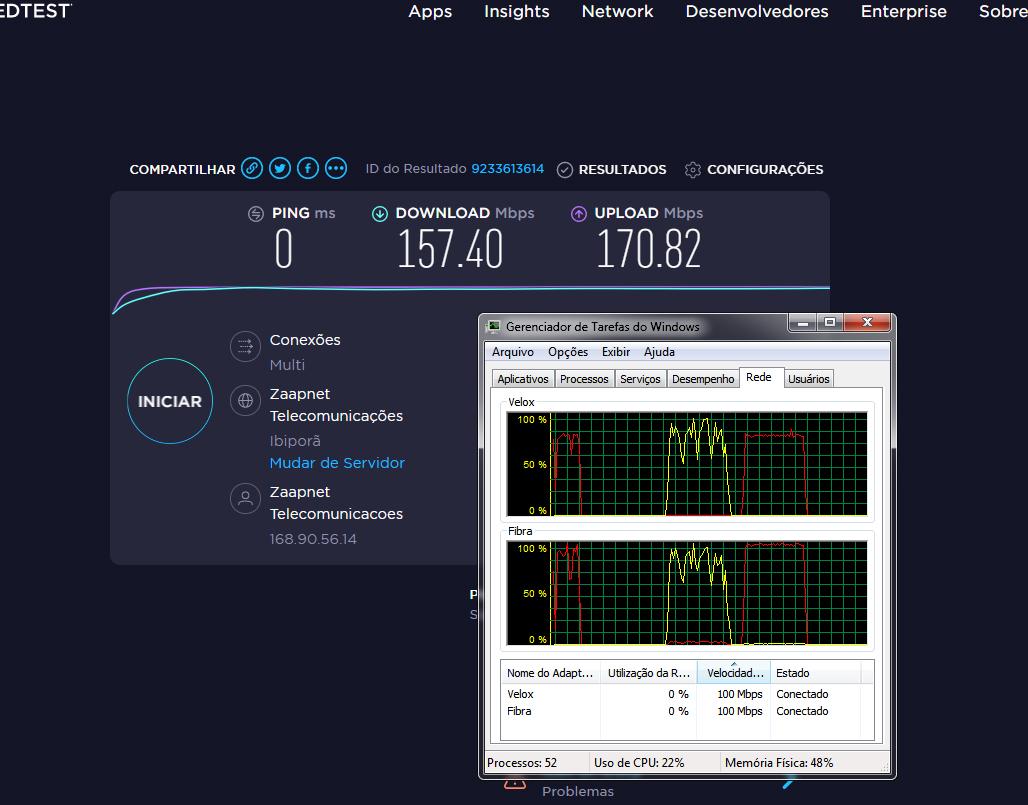
Task: Click Memória Física: 48% status
Action: click(779, 762)
